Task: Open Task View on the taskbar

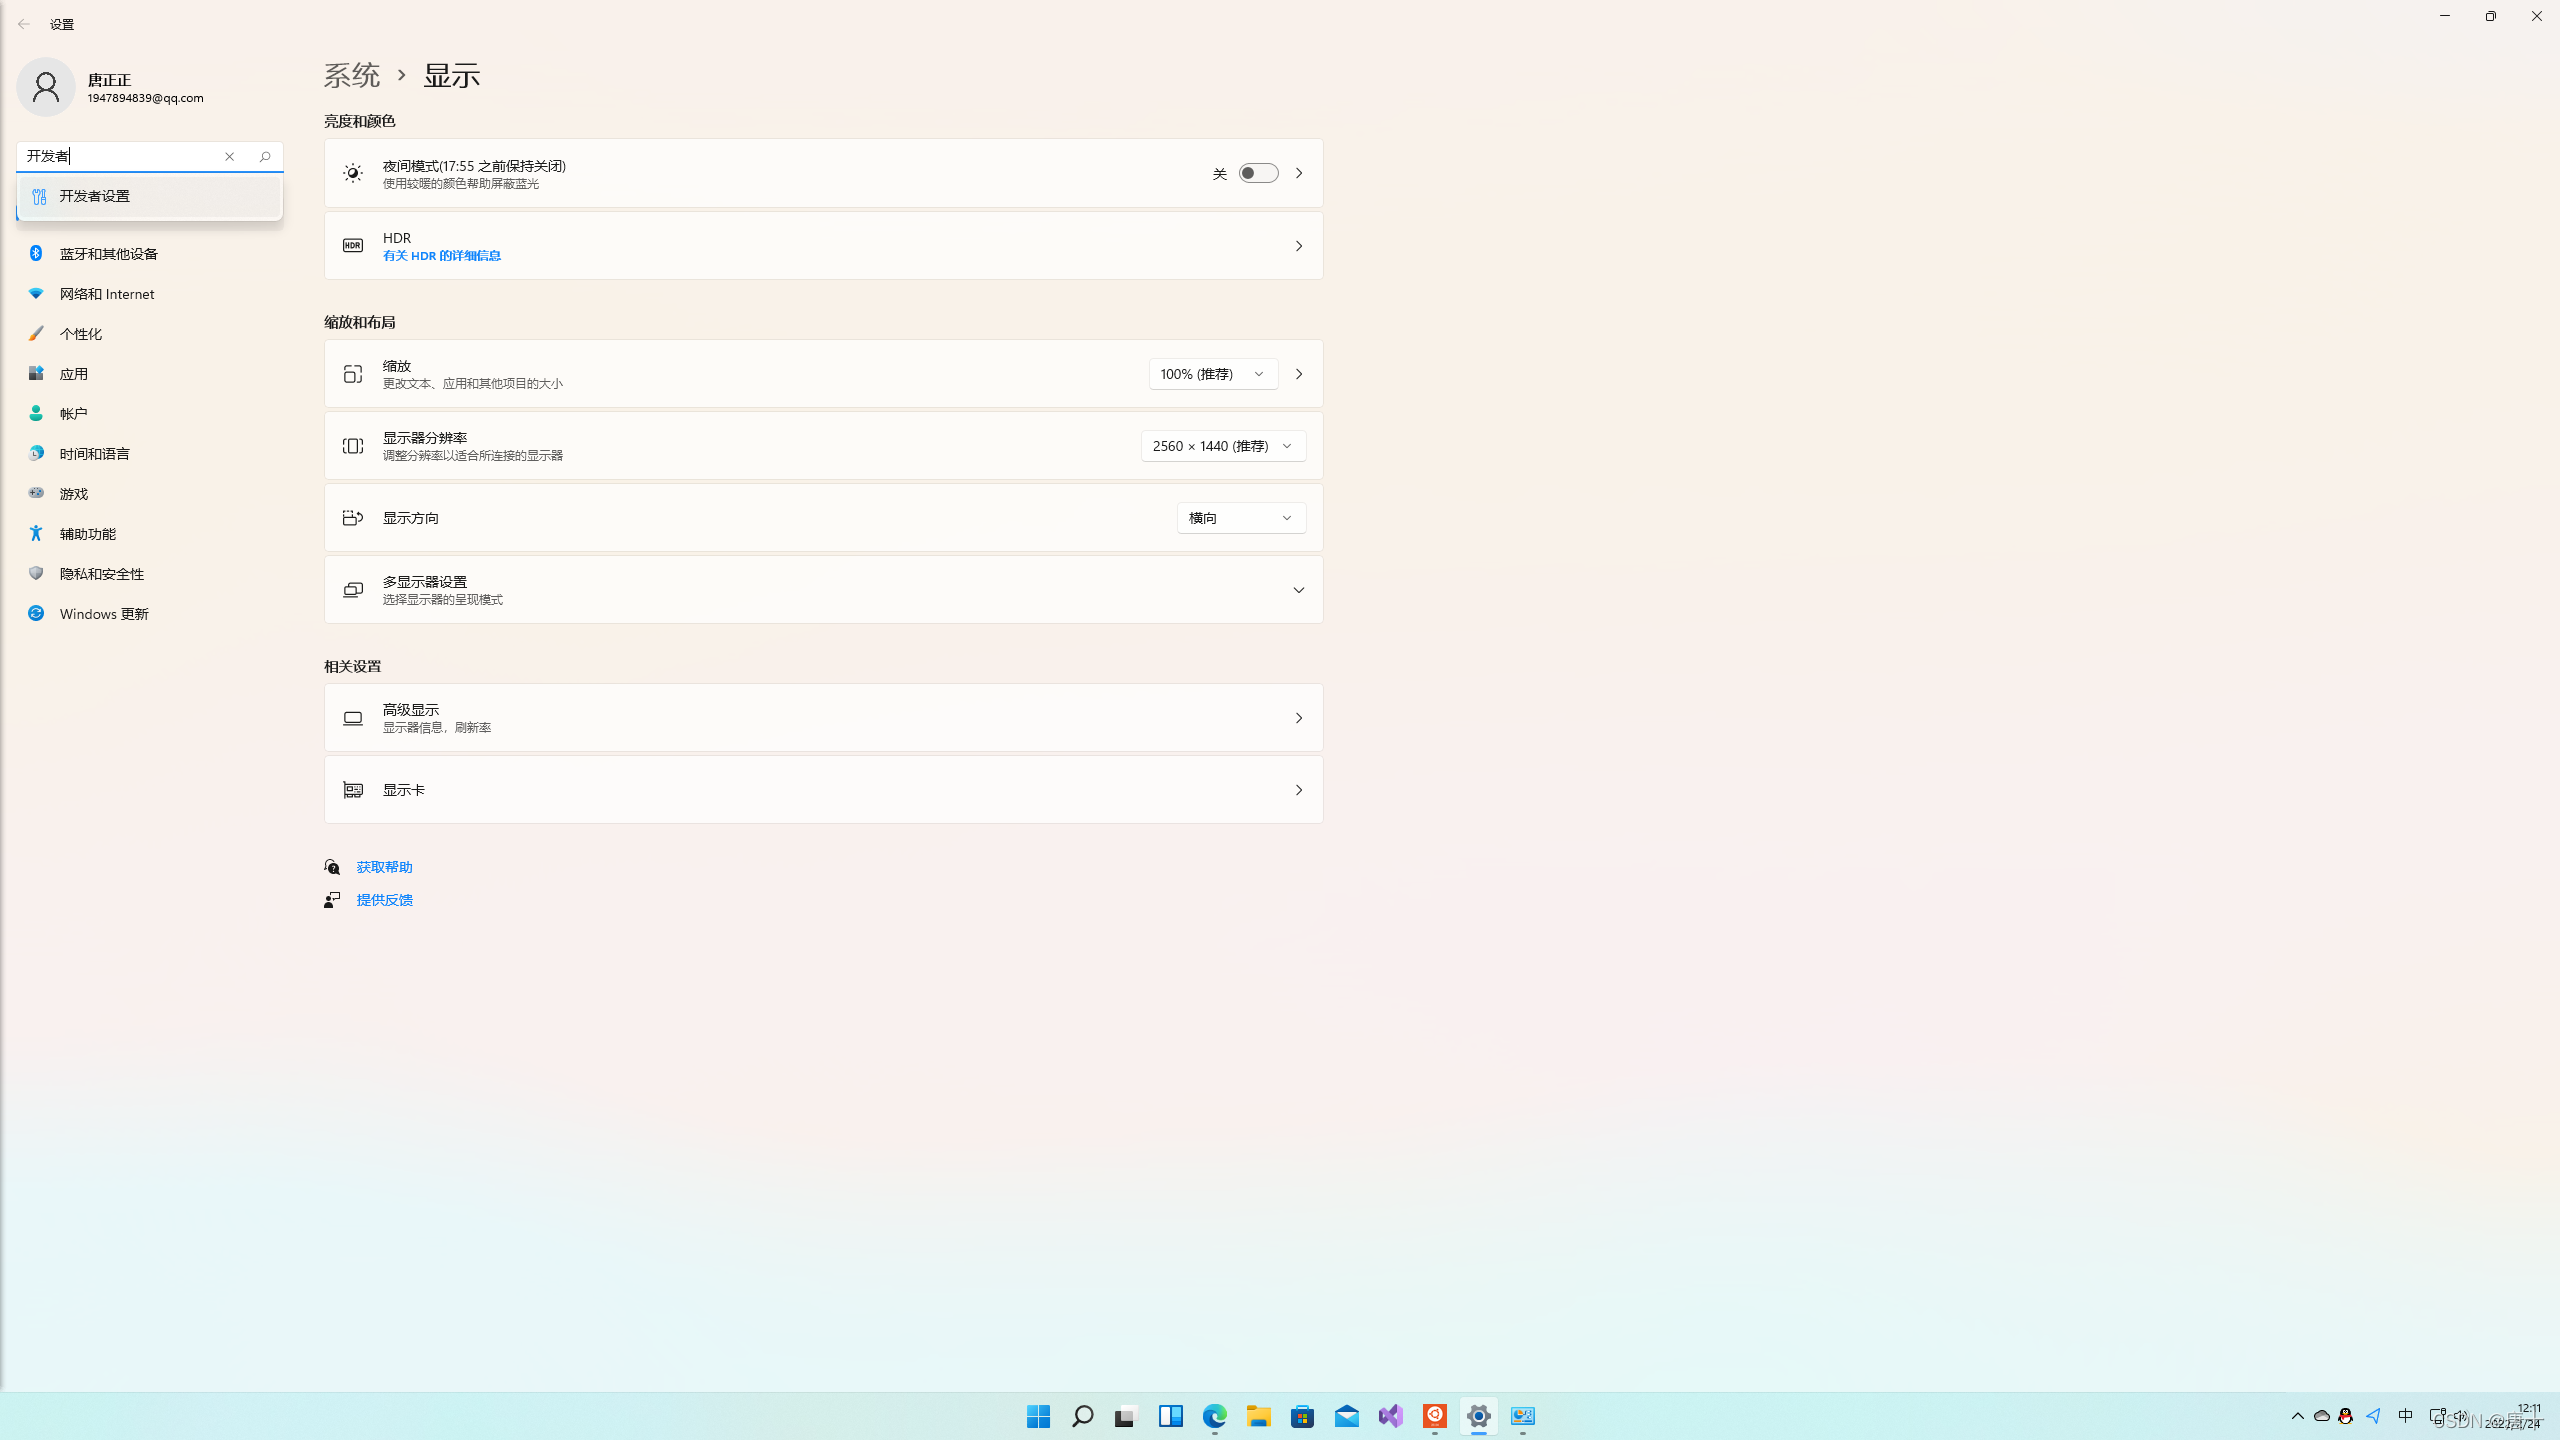Action: [x=1126, y=1416]
